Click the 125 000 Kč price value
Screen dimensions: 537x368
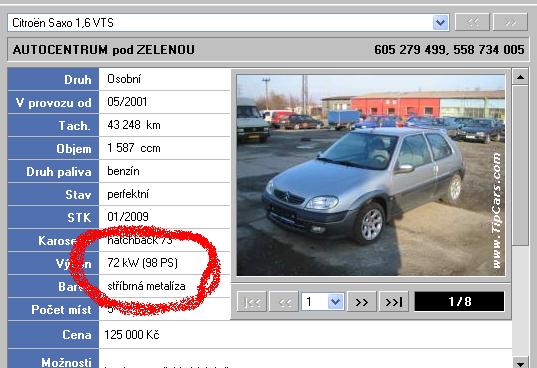click(x=132, y=335)
